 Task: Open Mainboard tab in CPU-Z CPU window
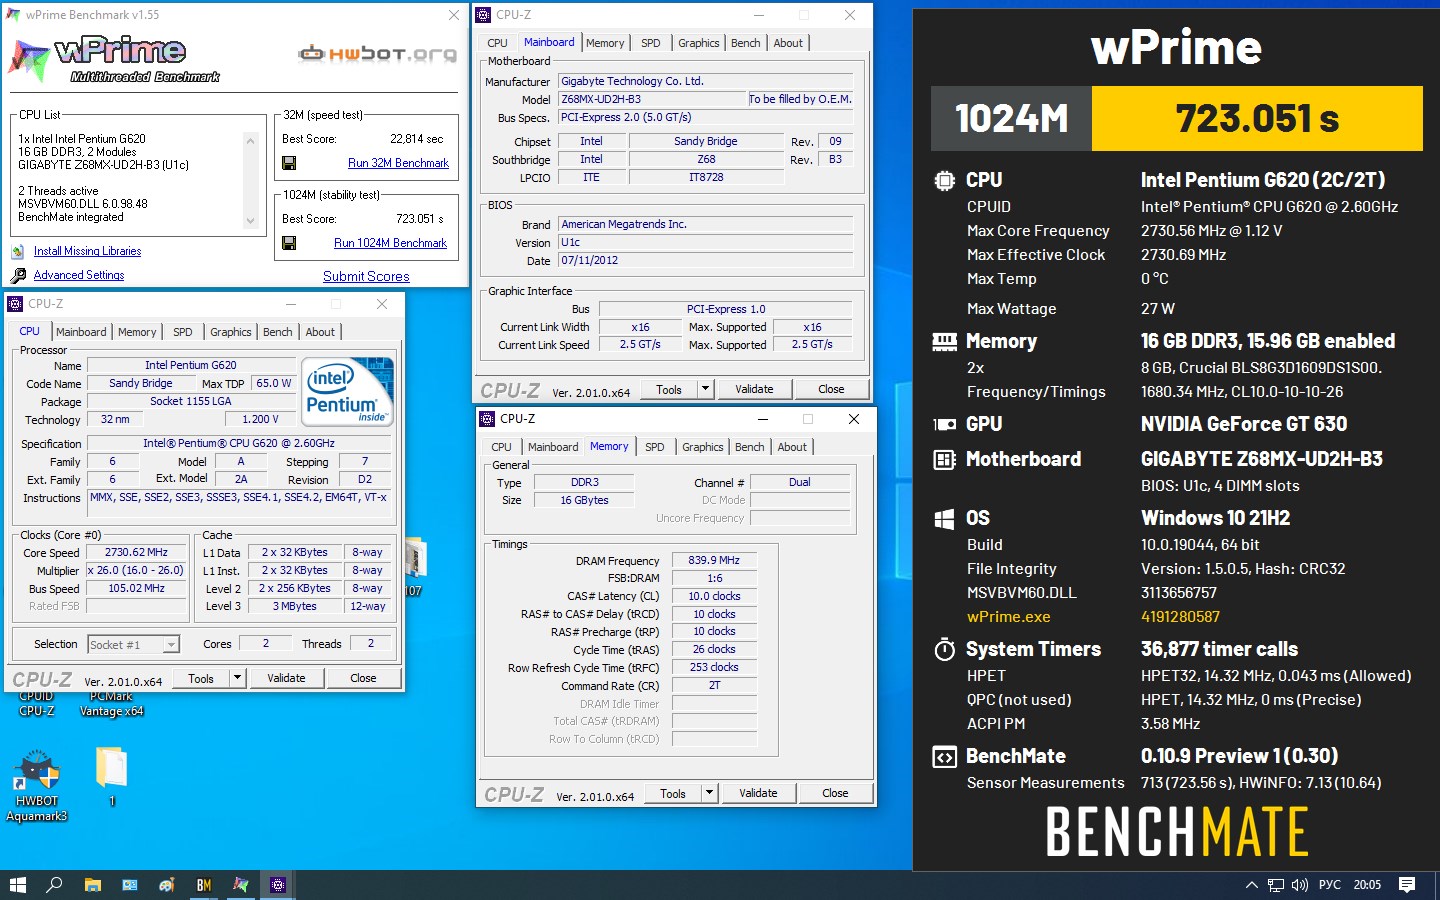(81, 332)
